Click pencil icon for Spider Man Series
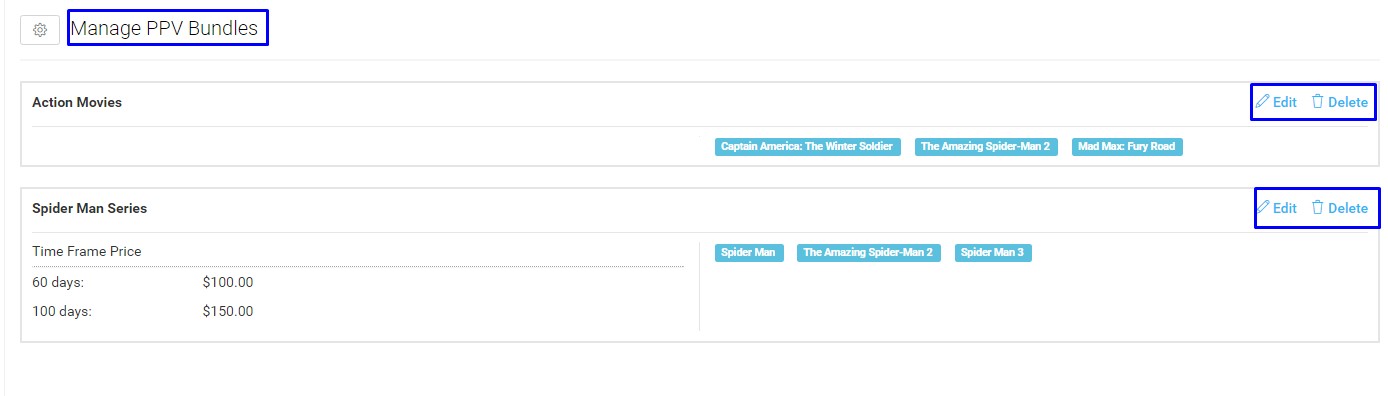Screen dimensions: 1388x396 (x=1262, y=208)
